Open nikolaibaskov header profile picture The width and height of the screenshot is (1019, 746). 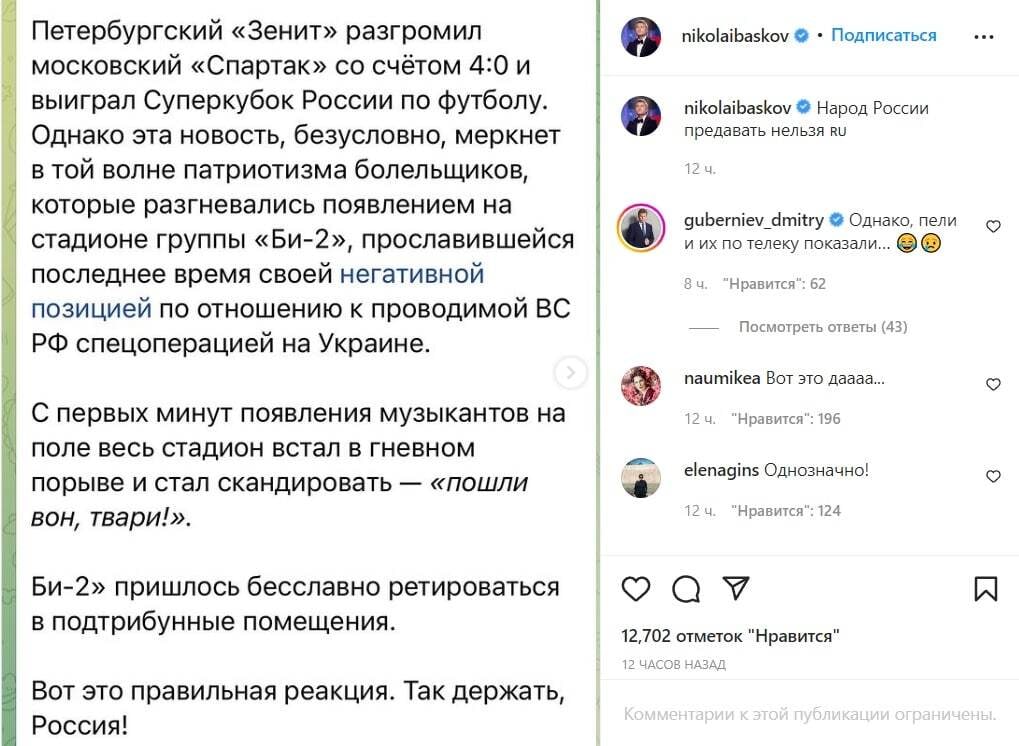click(641, 36)
